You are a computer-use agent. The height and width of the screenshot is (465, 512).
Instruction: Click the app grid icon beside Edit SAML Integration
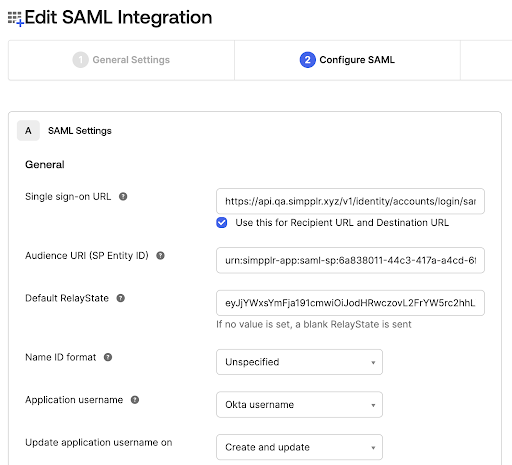(15, 19)
